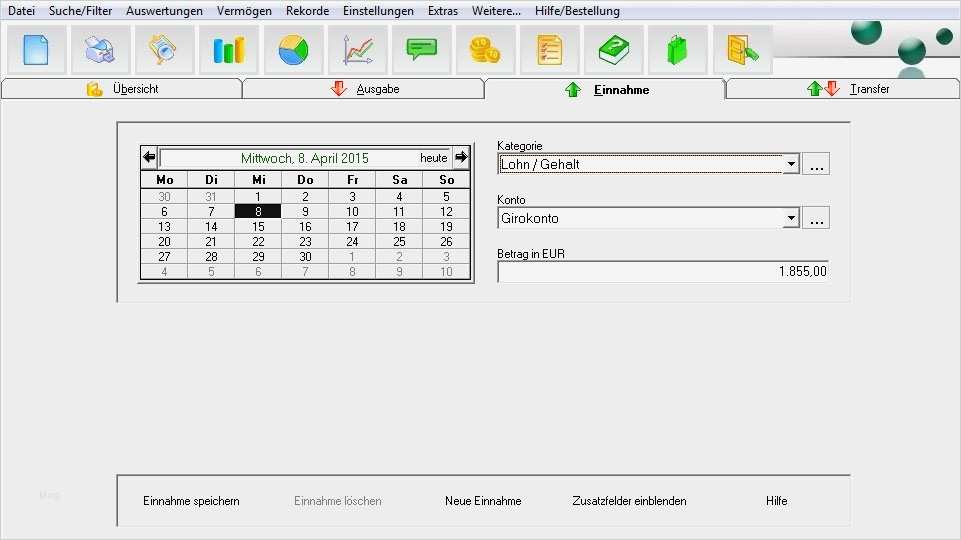Go to previous day with left arrow
This screenshot has height=540, width=961.
149,158
